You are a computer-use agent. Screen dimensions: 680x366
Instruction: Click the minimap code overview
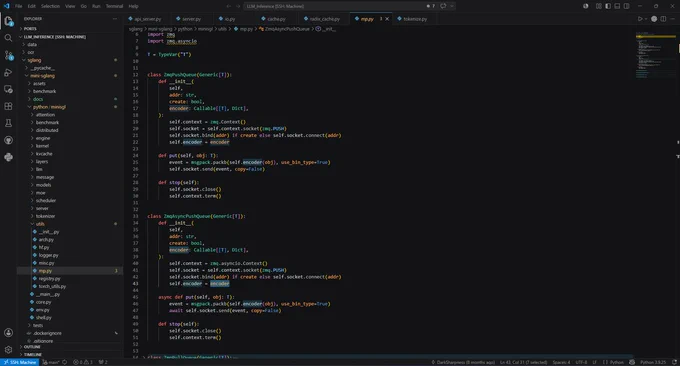pos(655,56)
